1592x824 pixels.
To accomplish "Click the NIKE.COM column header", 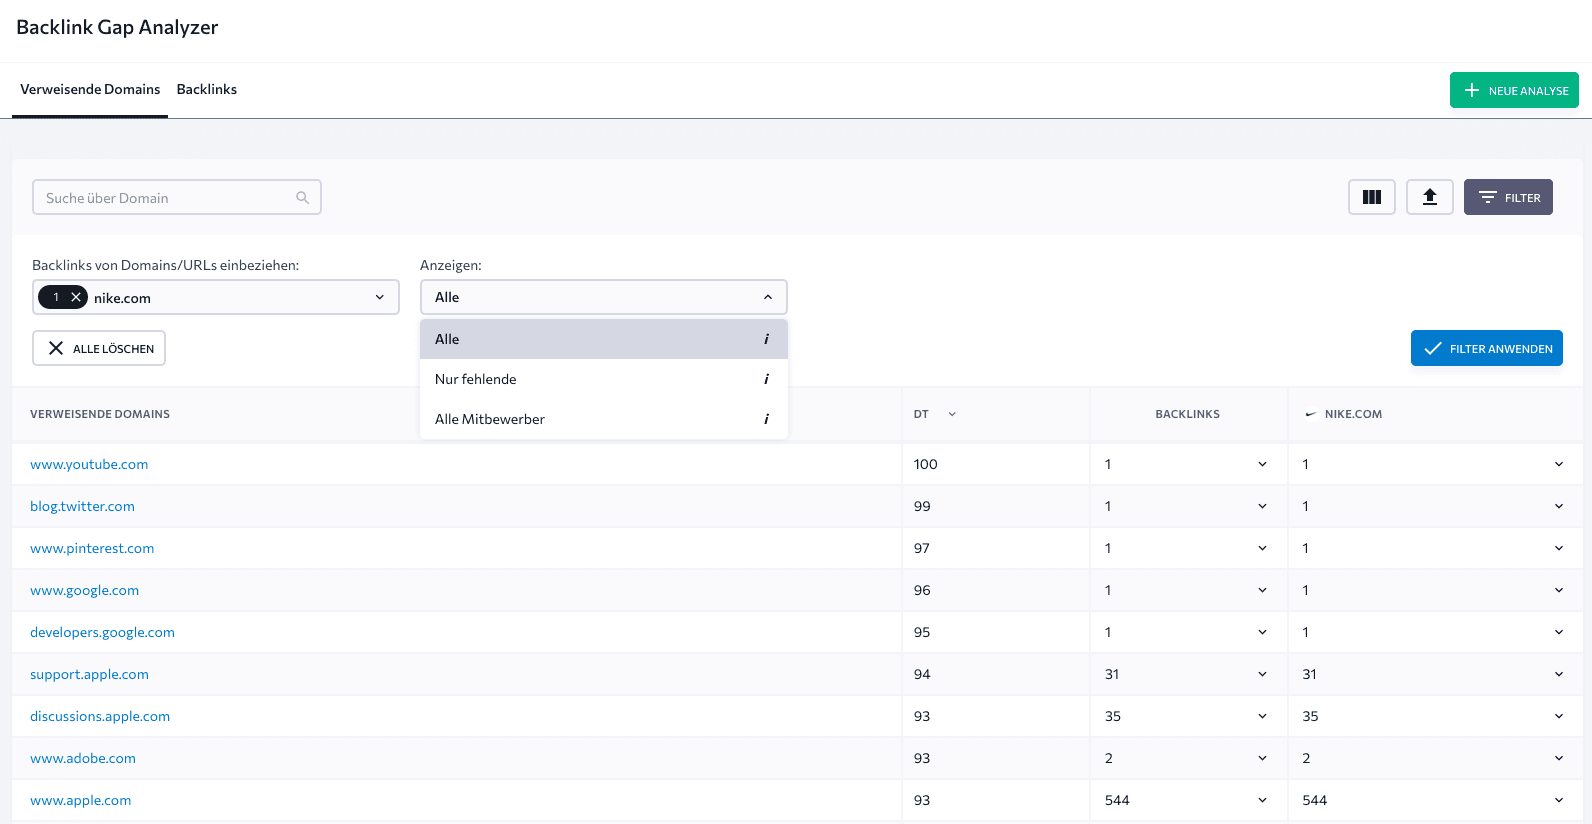I will (1353, 414).
